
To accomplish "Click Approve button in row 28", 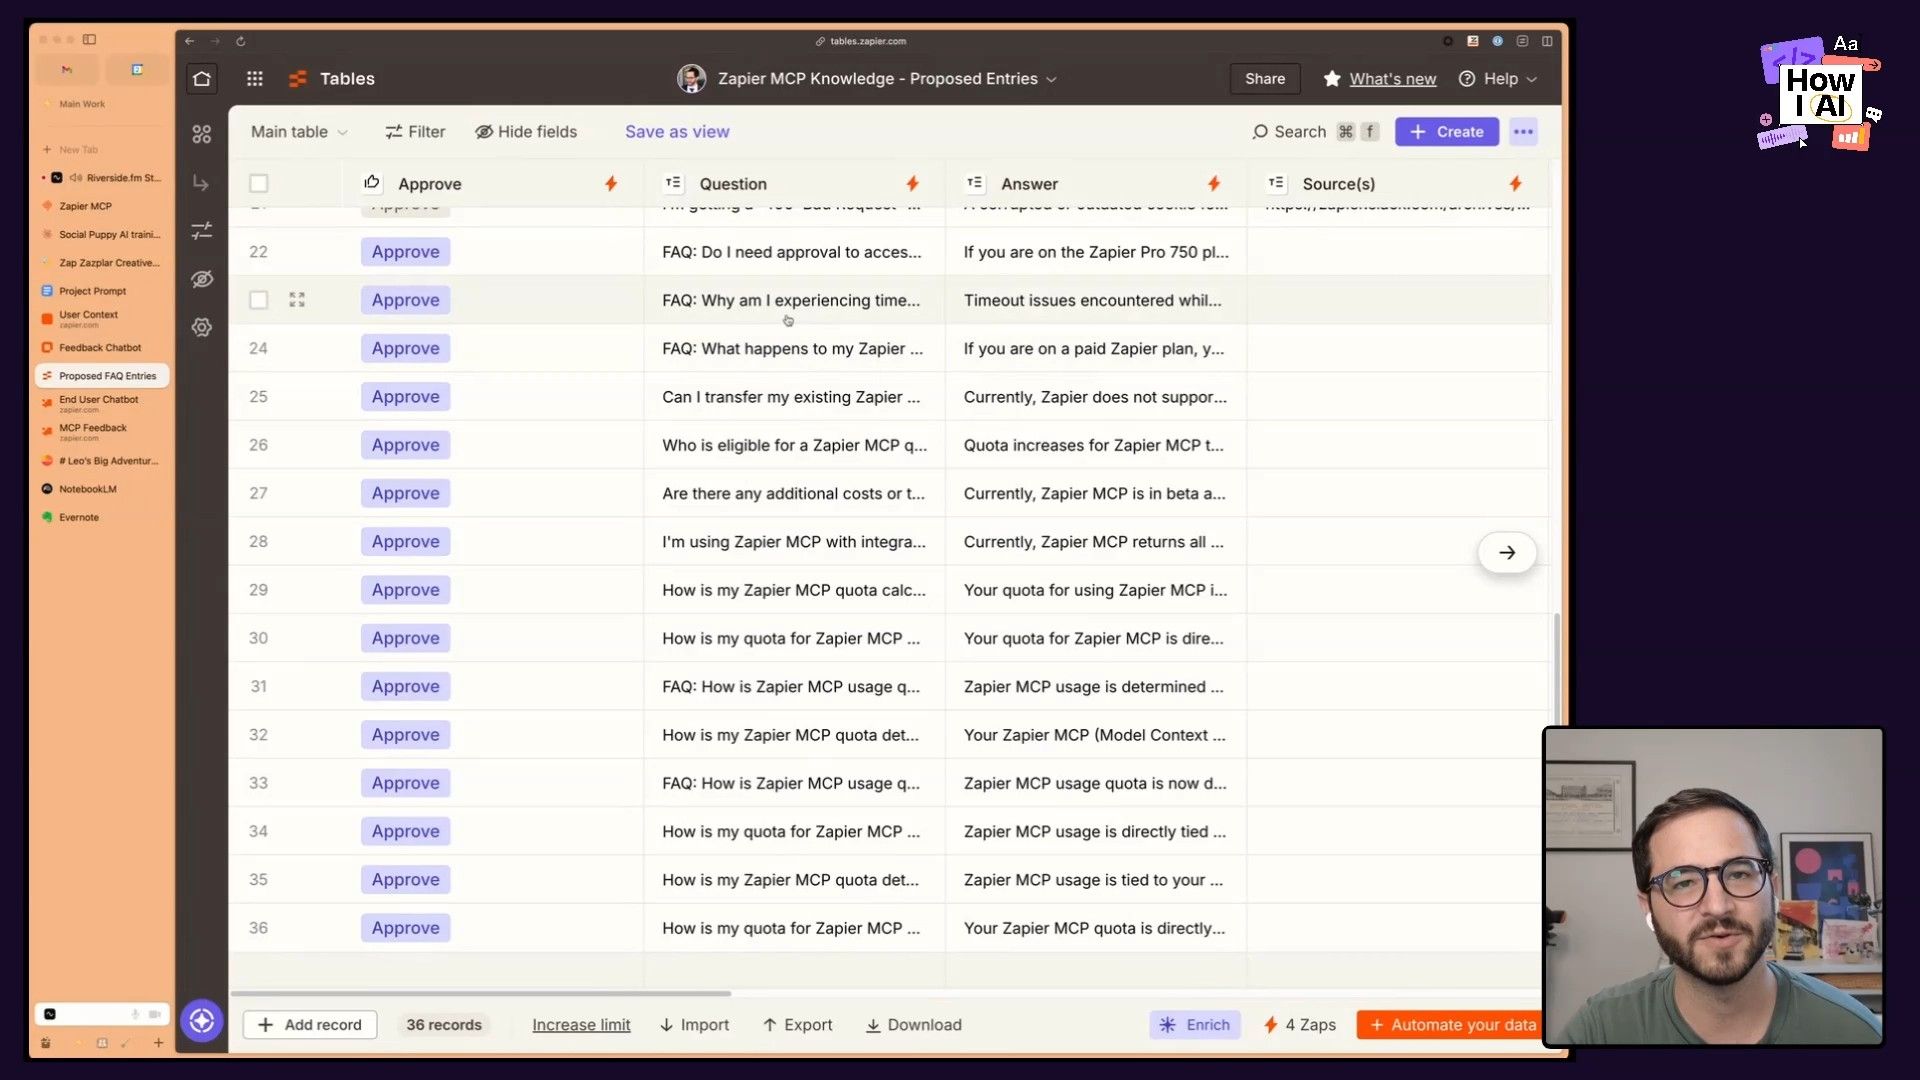I will pyautogui.click(x=405, y=542).
